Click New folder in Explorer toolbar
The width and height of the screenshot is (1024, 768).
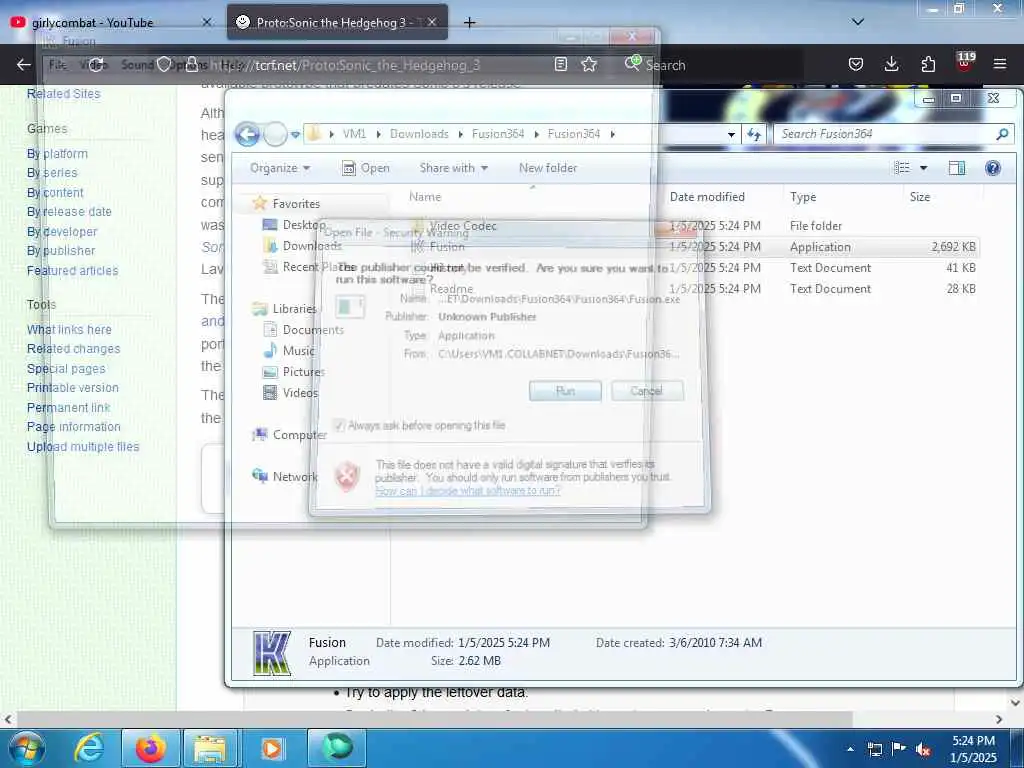(x=548, y=168)
